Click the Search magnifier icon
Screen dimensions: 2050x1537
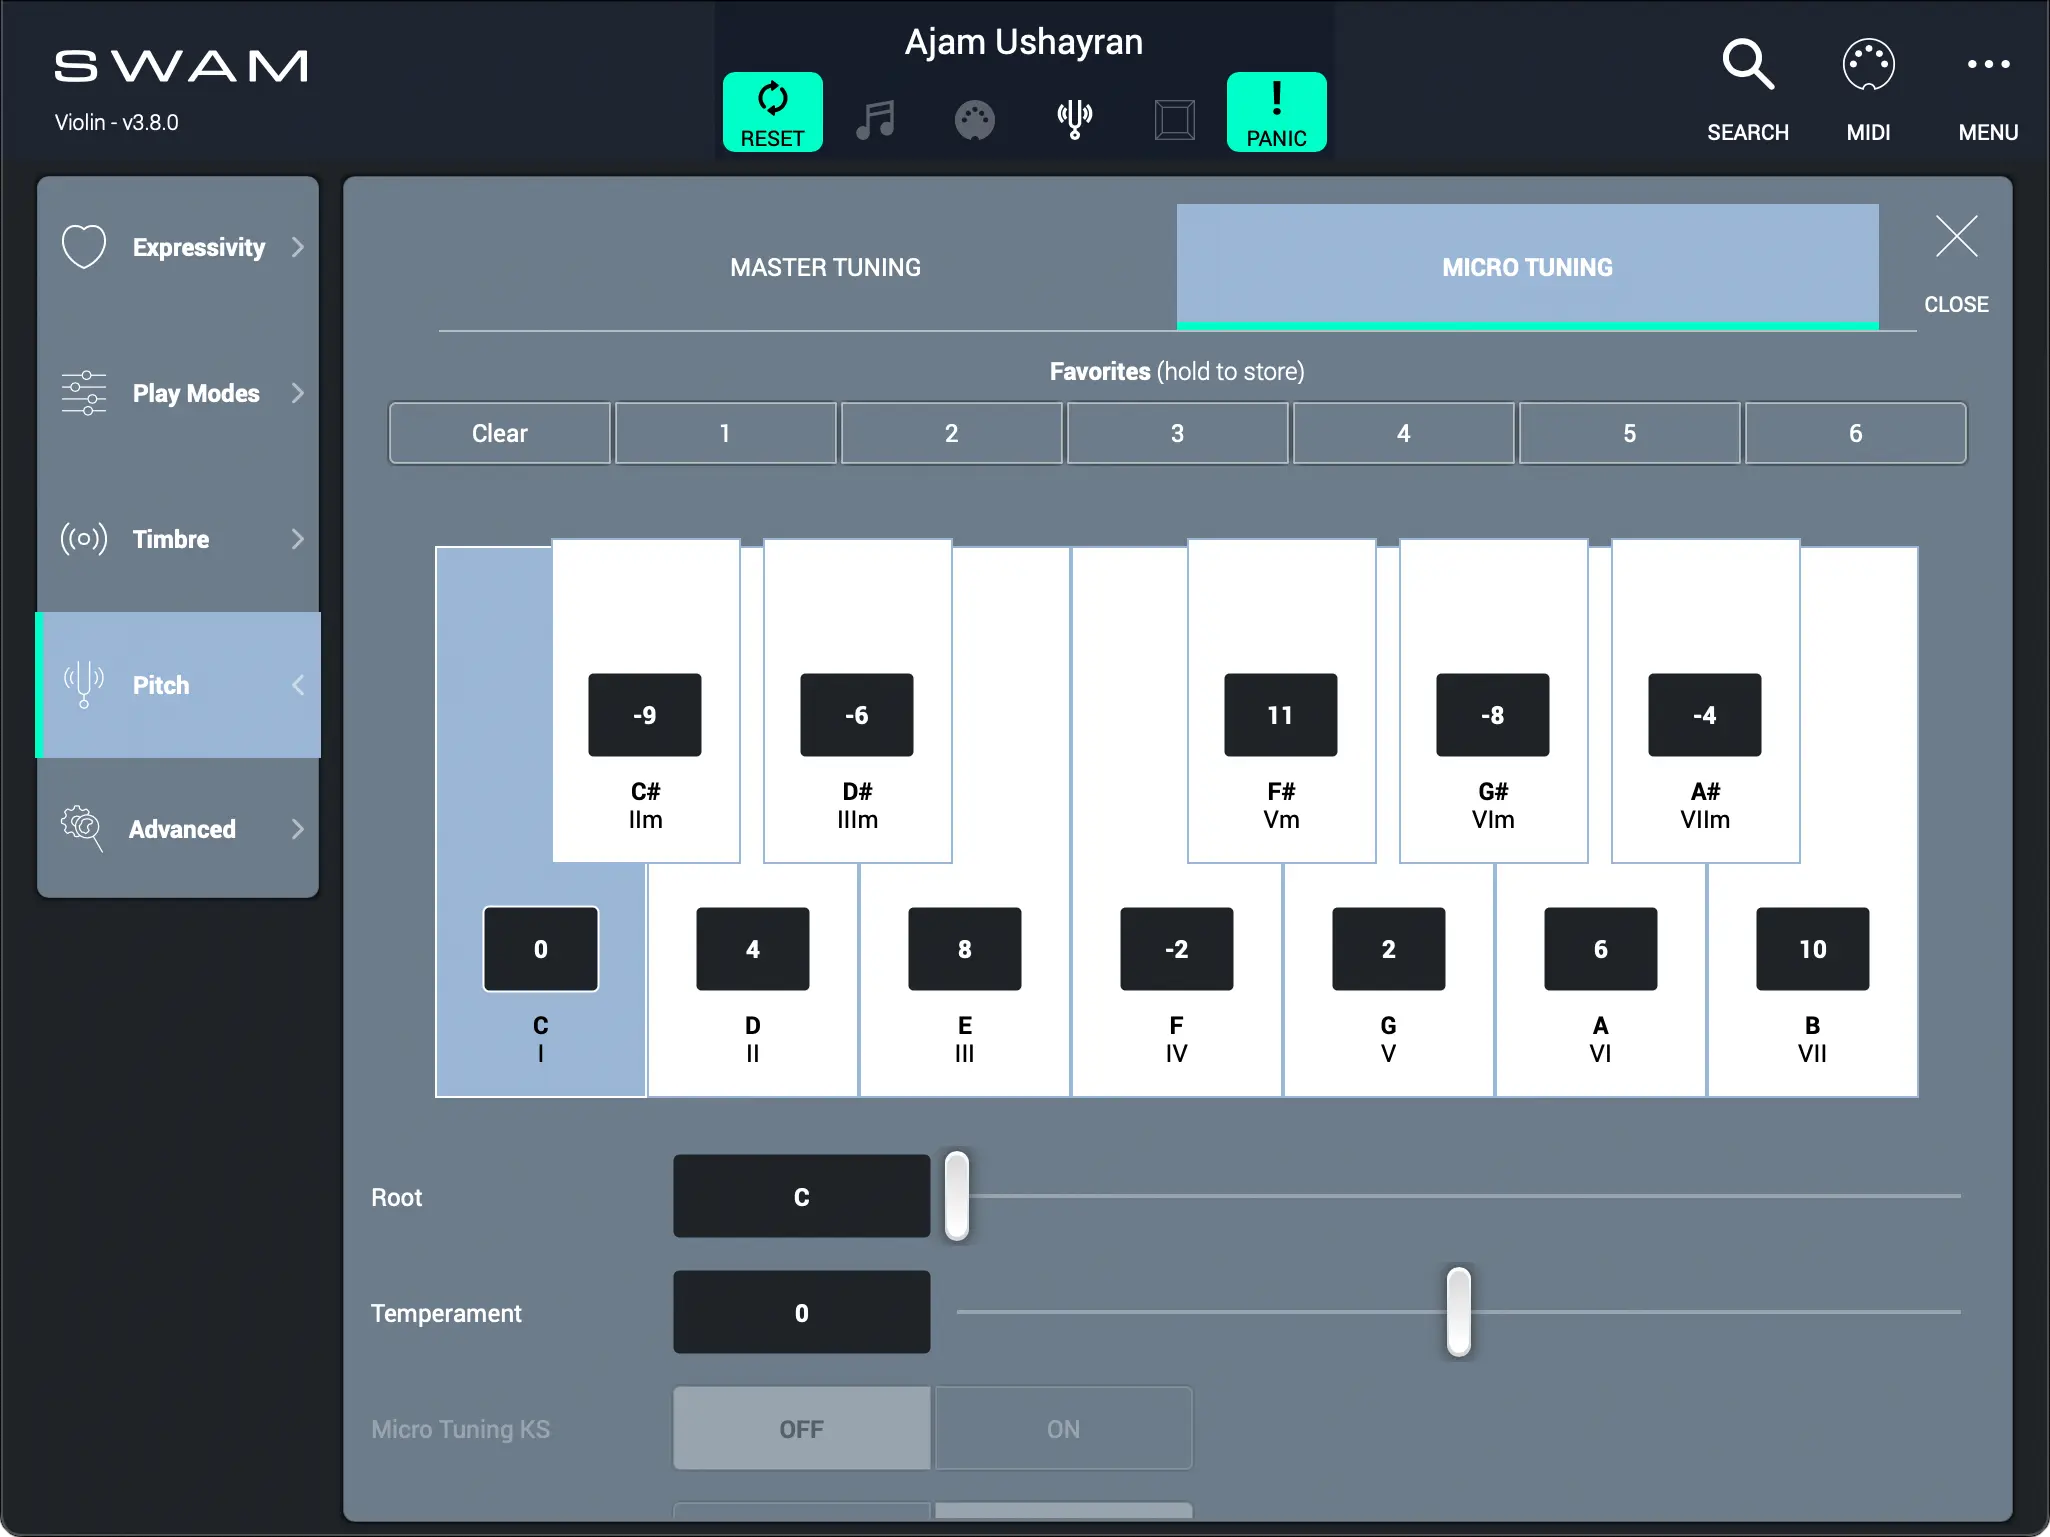pos(1748,64)
